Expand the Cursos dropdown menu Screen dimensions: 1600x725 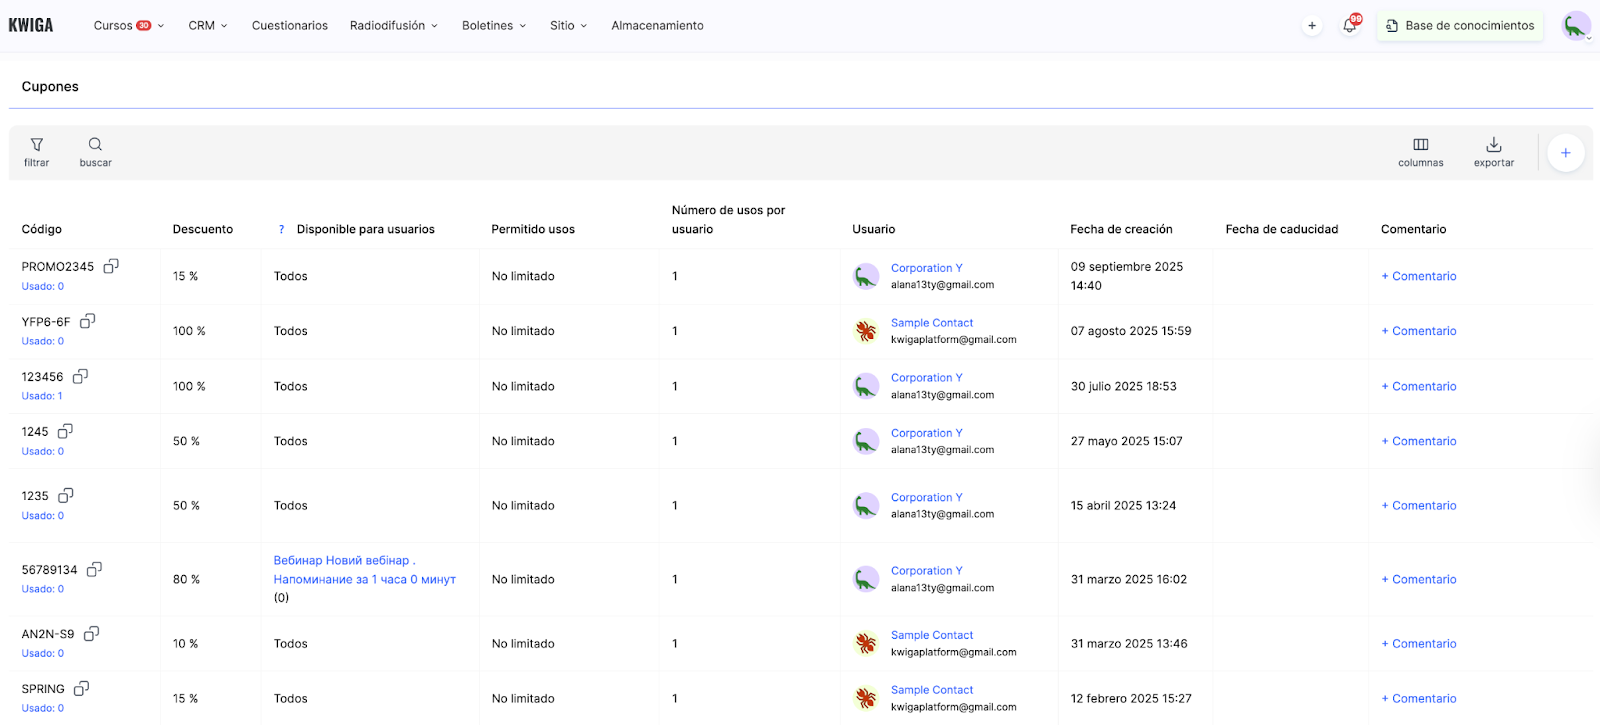pos(128,26)
